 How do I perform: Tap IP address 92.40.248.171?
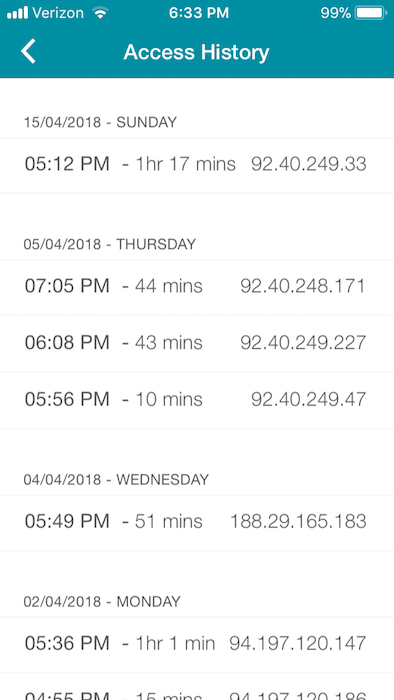coord(303,286)
